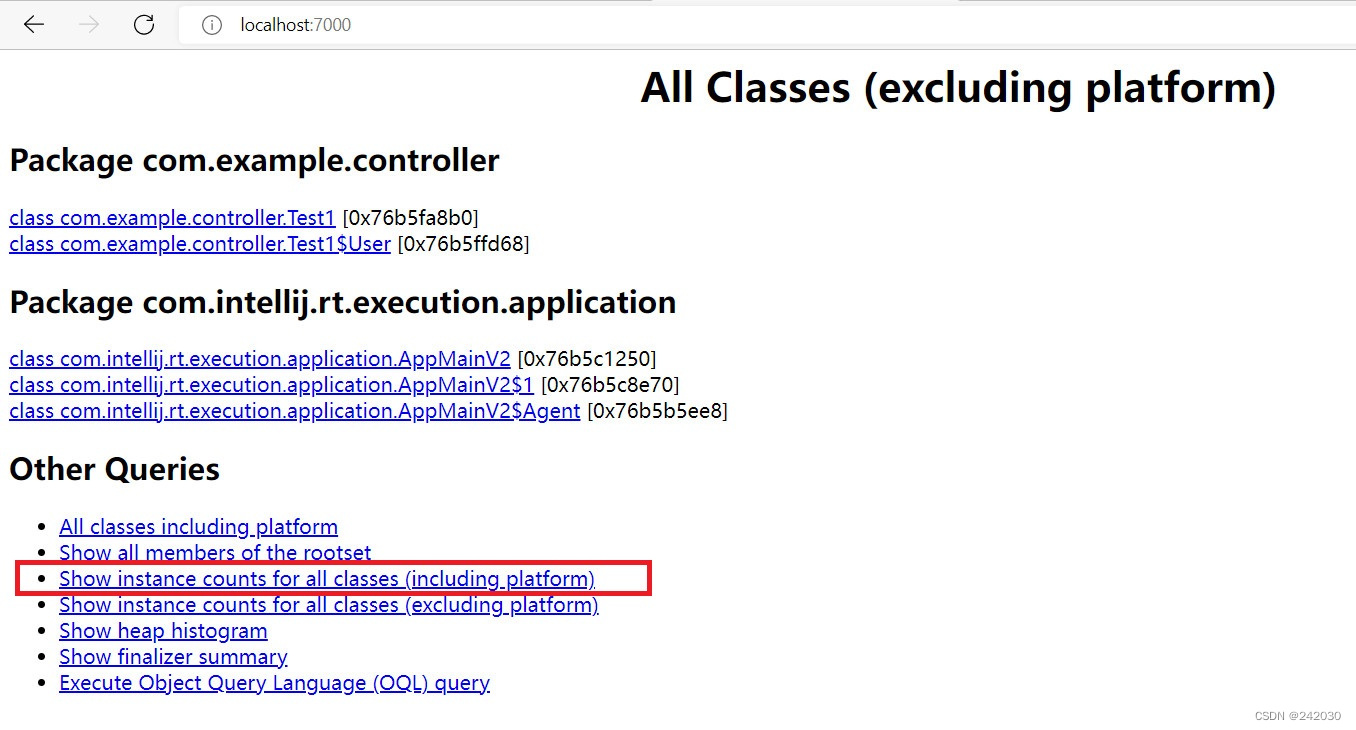Open the AppMainV2$Agent class link
The image size is (1356, 730).
[295, 411]
